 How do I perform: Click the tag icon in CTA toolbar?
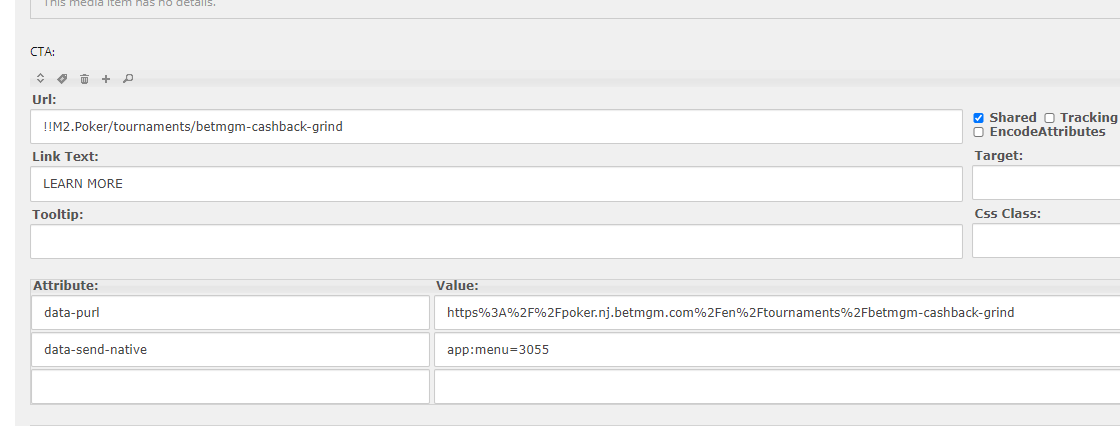tap(62, 79)
